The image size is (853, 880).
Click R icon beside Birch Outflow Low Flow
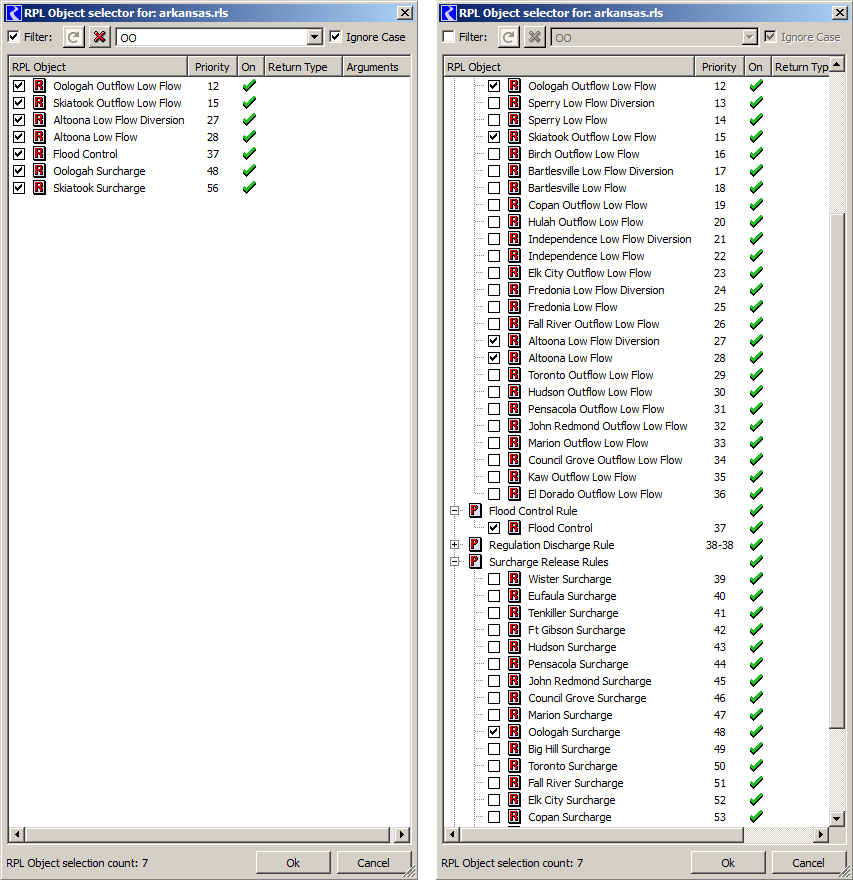(514, 154)
